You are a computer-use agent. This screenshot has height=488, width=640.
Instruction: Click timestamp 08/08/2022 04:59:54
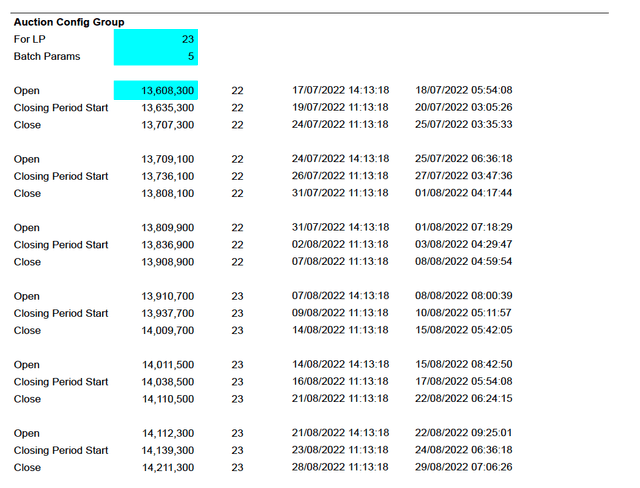coord(464,262)
